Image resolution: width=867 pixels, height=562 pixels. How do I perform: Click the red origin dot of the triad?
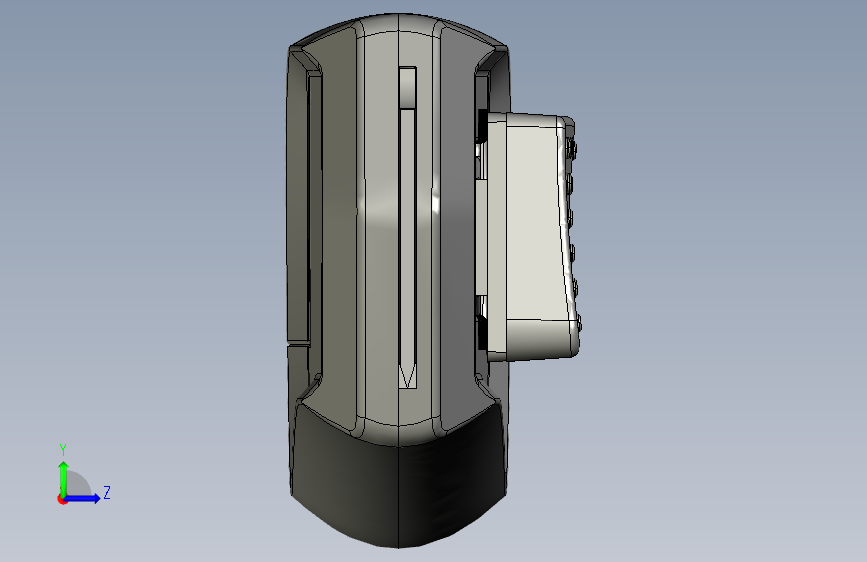pyautogui.click(x=61, y=499)
